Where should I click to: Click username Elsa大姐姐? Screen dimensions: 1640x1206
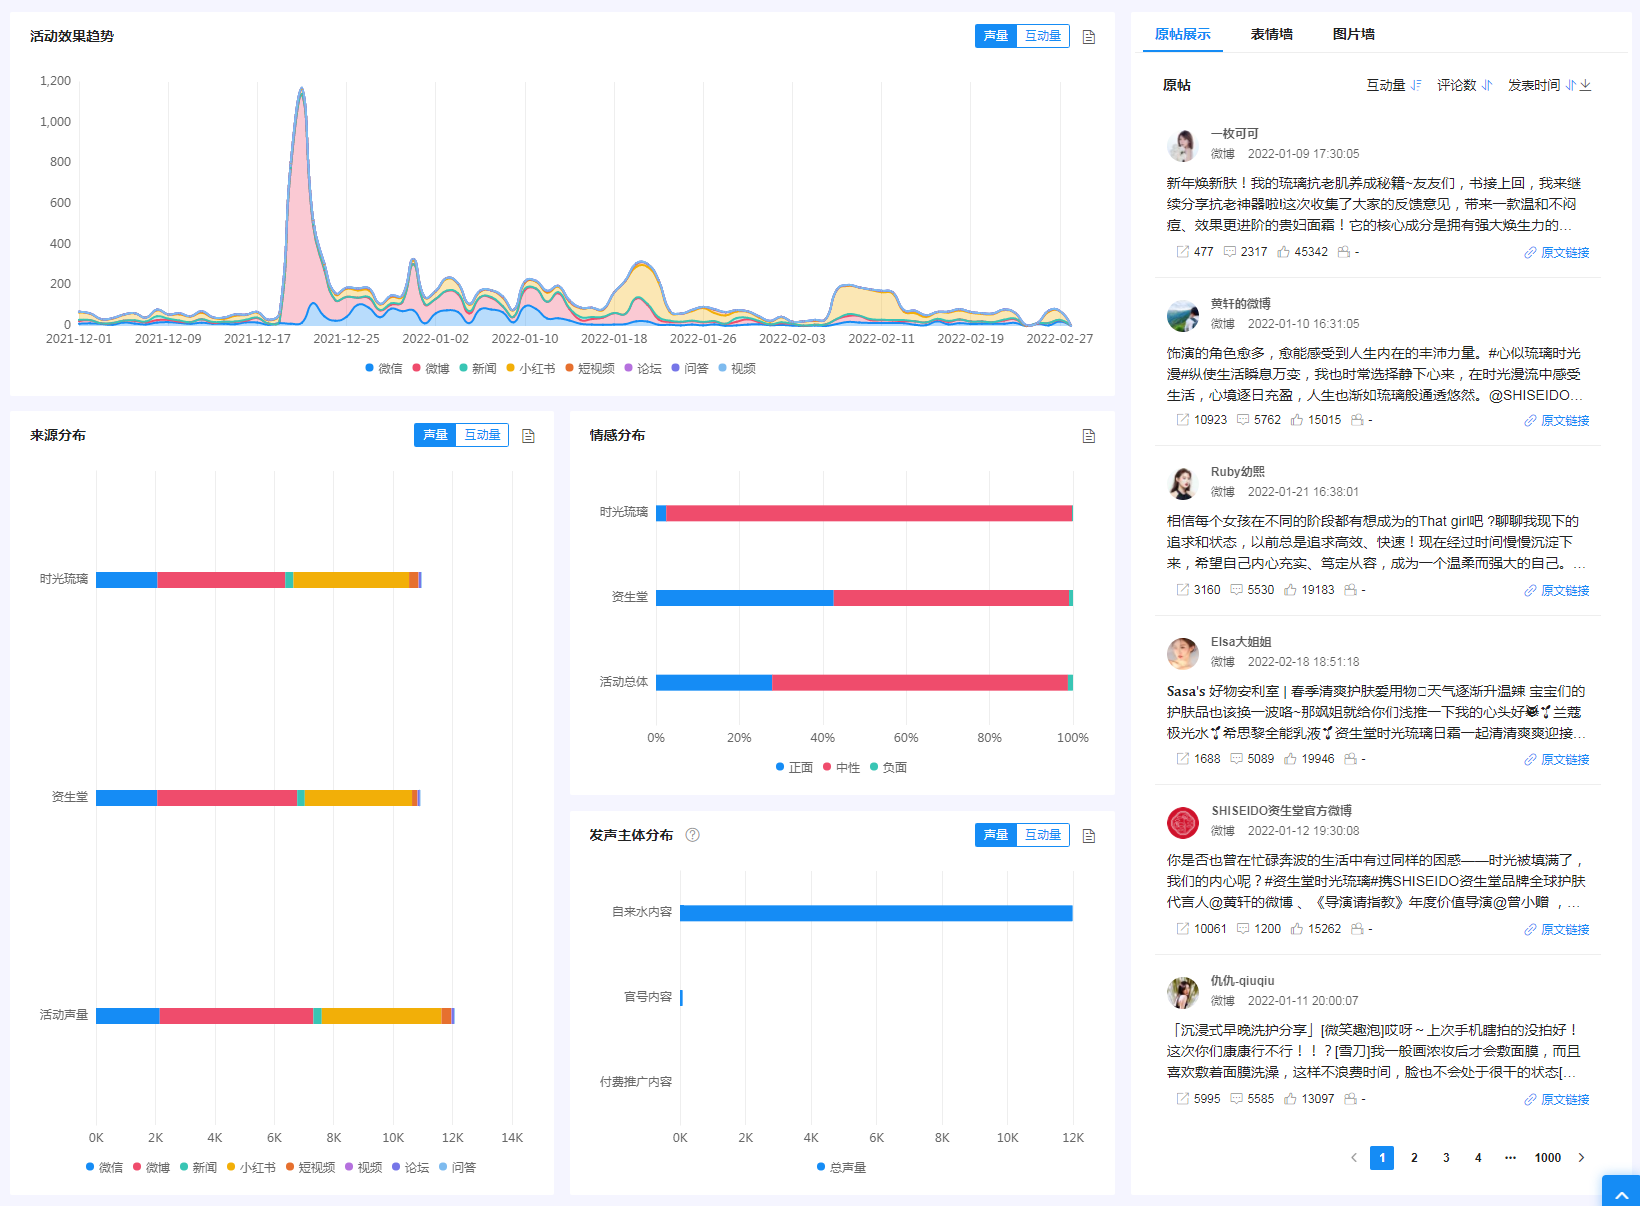coord(1241,642)
